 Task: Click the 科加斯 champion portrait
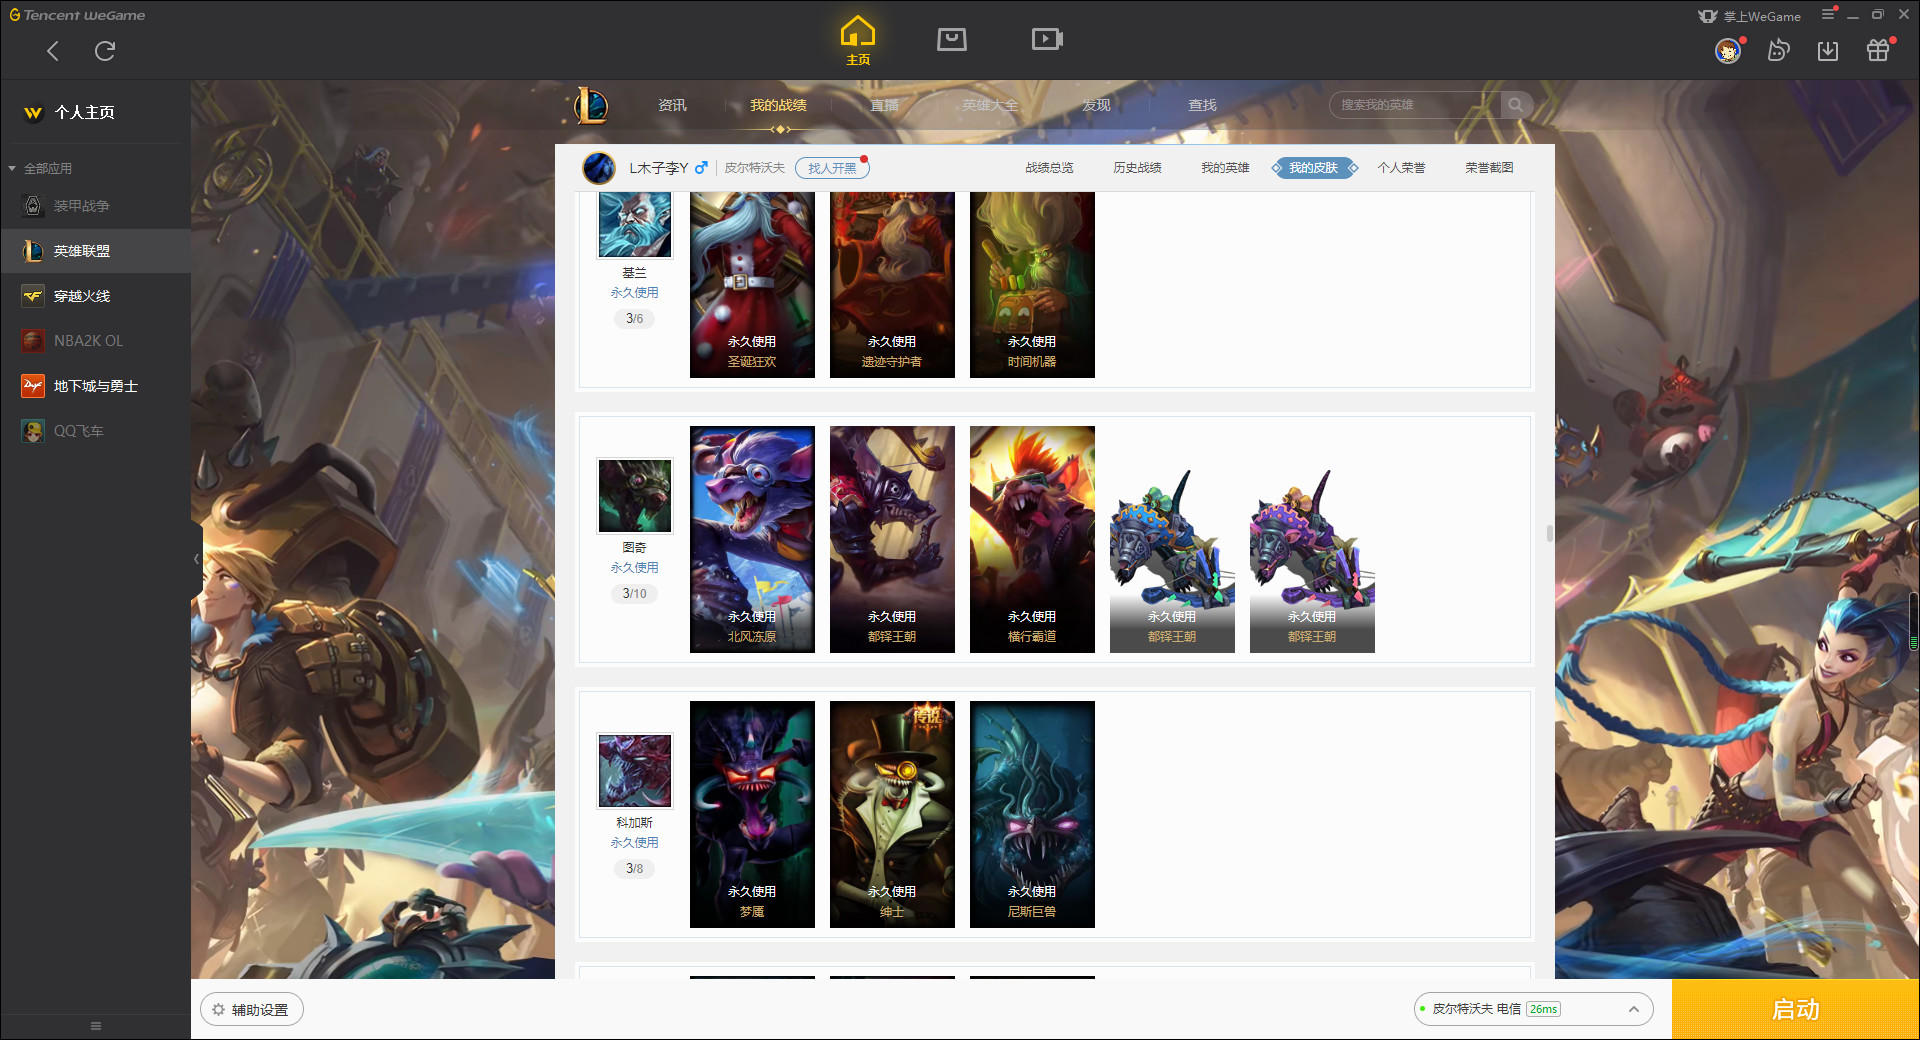click(634, 771)
